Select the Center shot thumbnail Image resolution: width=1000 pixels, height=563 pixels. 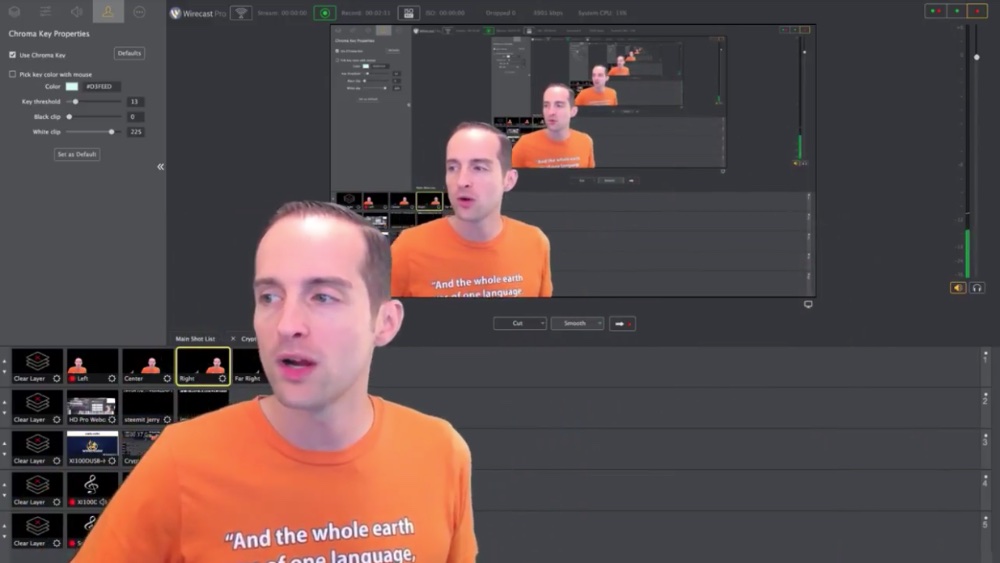(x=147, y=366)
